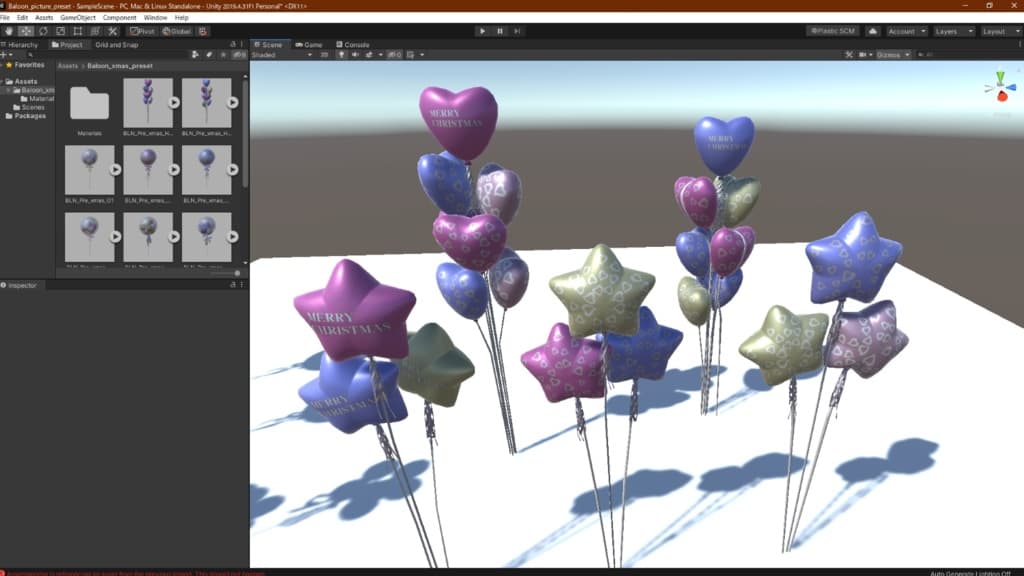The width and height of the screenshot is (1024, 576).
Task: Click the Plastic SCM button
Action: coord(833,31)
